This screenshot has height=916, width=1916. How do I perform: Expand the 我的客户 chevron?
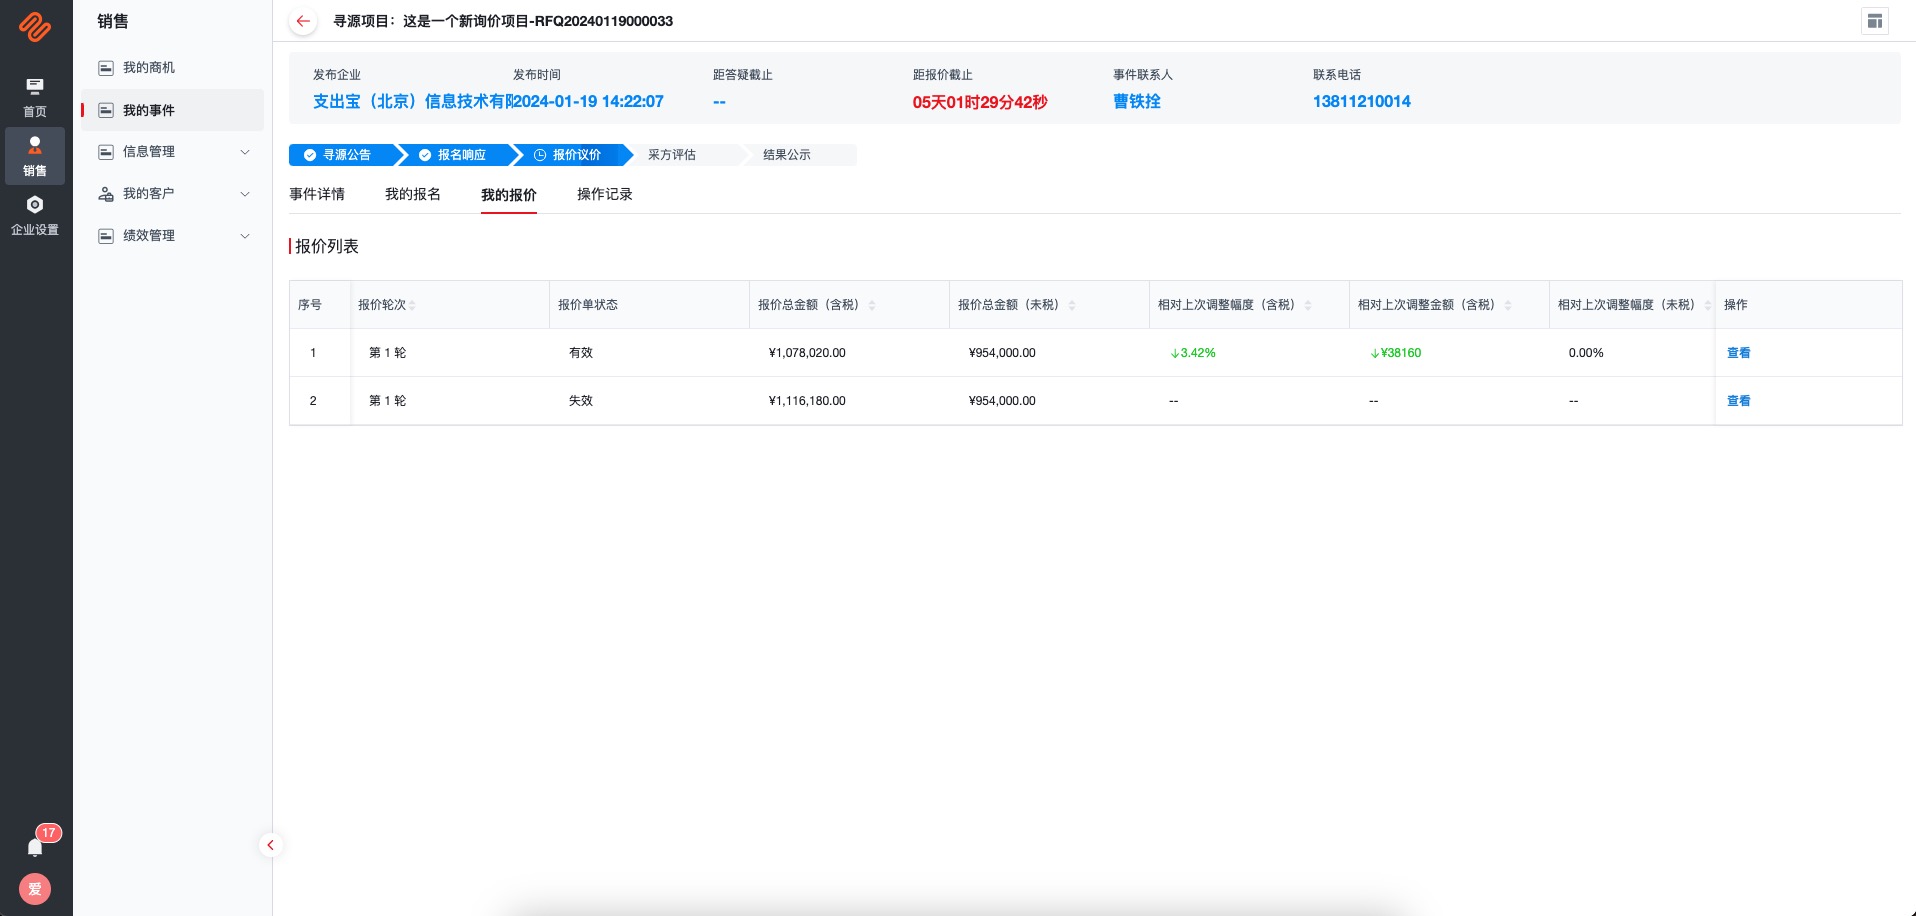click(245, 194)
